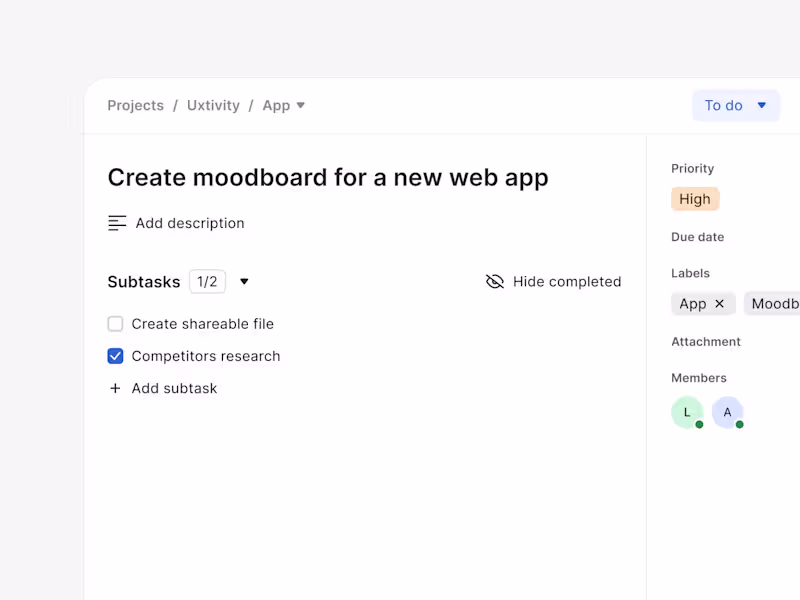Click the task title to edit

pos(328,177)
